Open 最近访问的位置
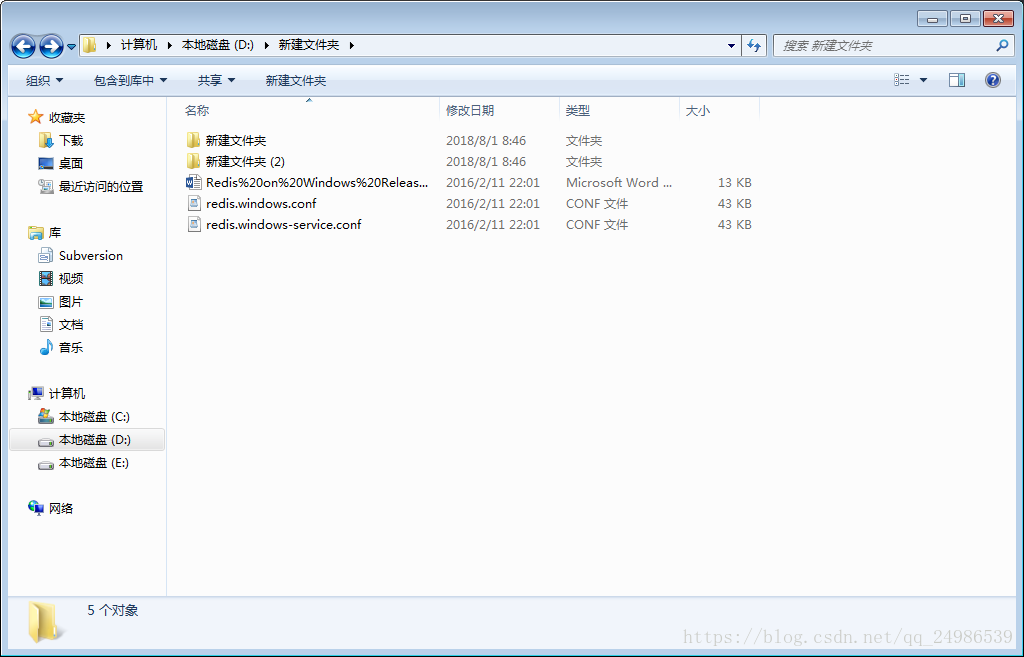 [x=101, y=186]
